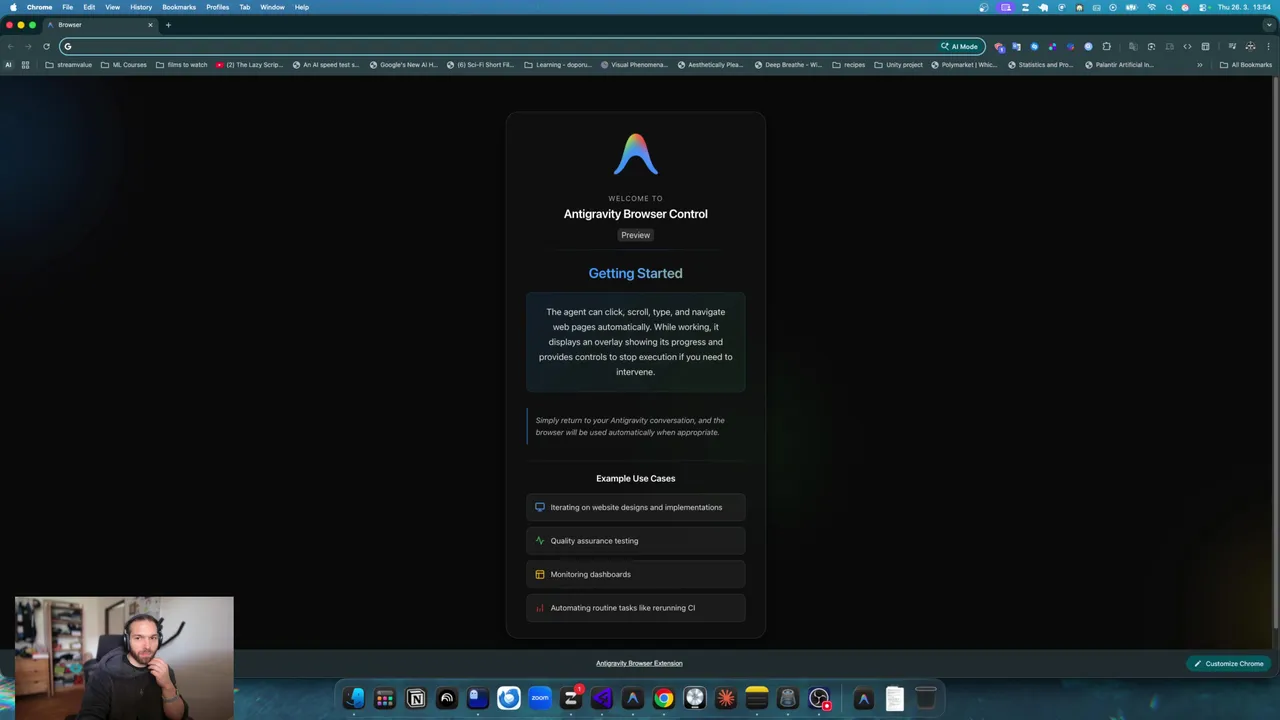Go back using the back arrow
The height and width of the screenshot is (720, 1280).
[10, 46]
